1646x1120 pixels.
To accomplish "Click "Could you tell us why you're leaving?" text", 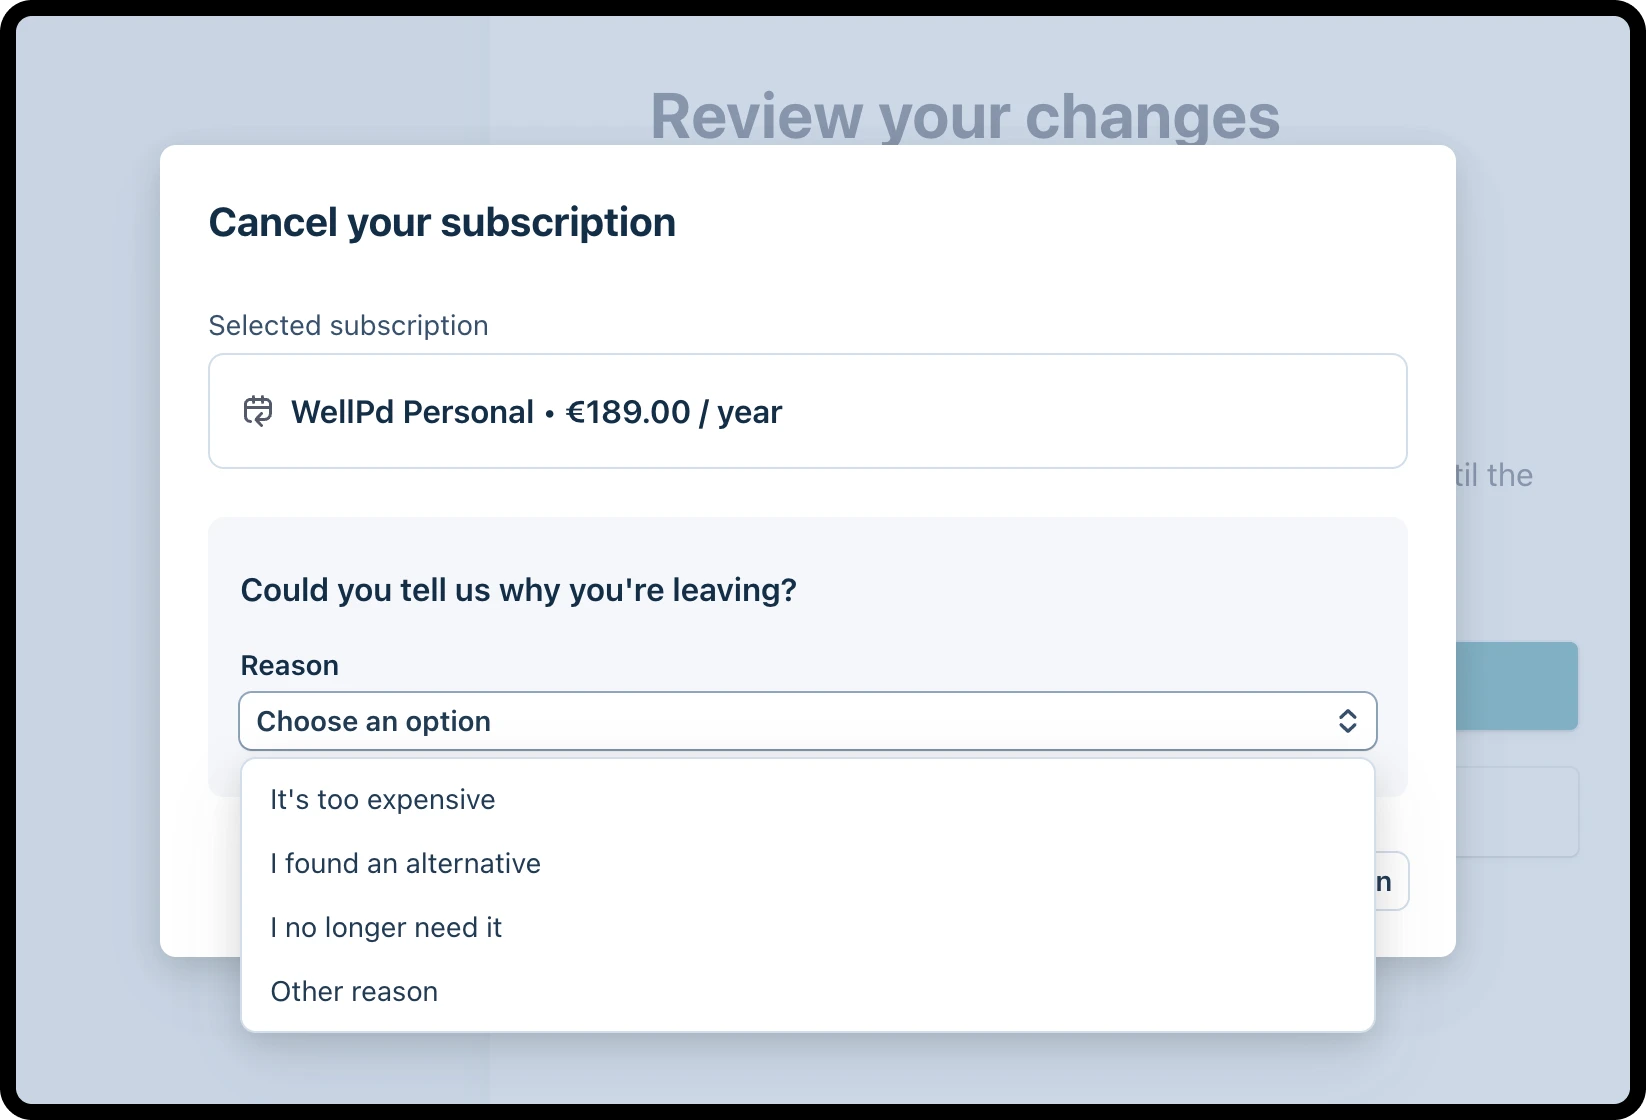I will pos(518,590).
